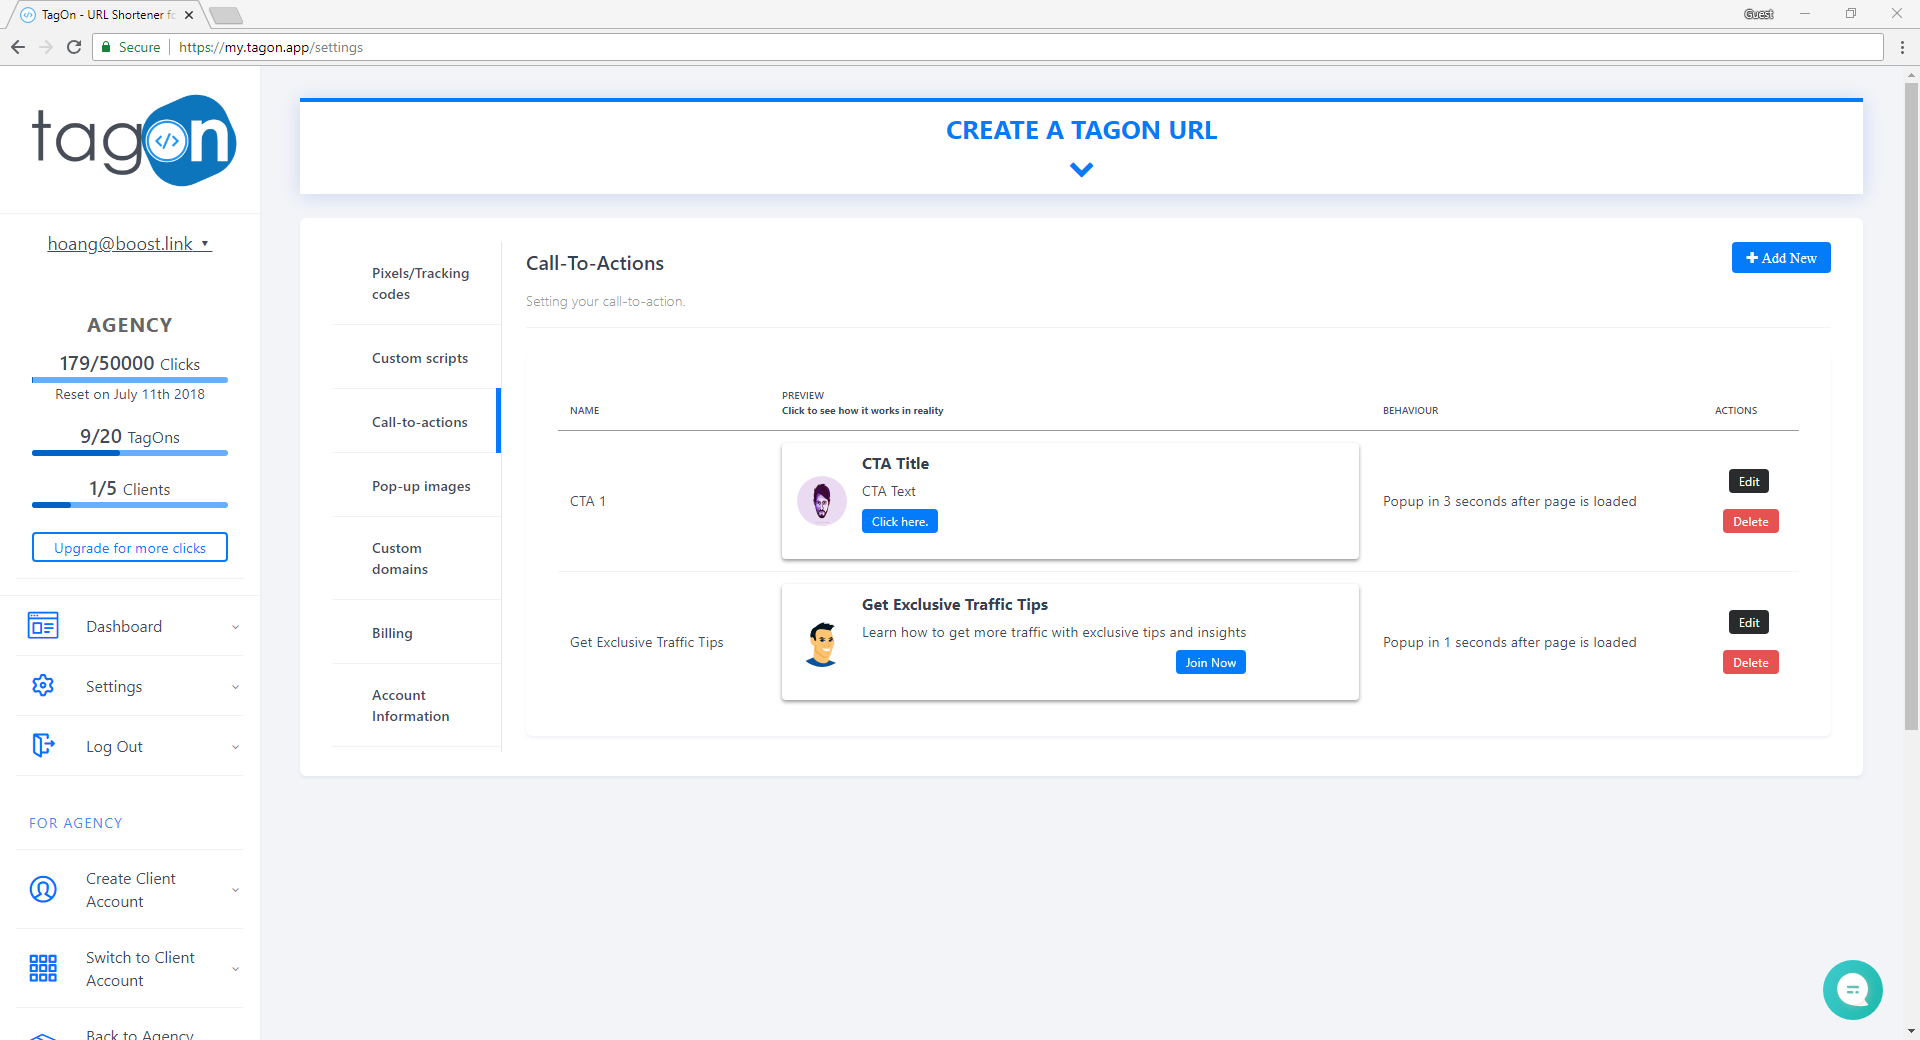Image resolution: width=1920 pixels, height=1040 pixels.
Task: Close the TagOn browser tab
Action: tap(189, 15)
